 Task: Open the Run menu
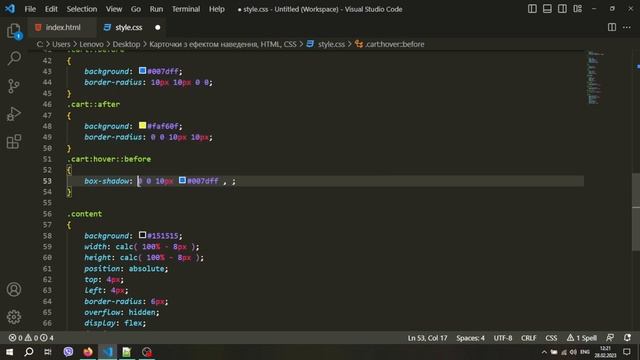point(156,9)
